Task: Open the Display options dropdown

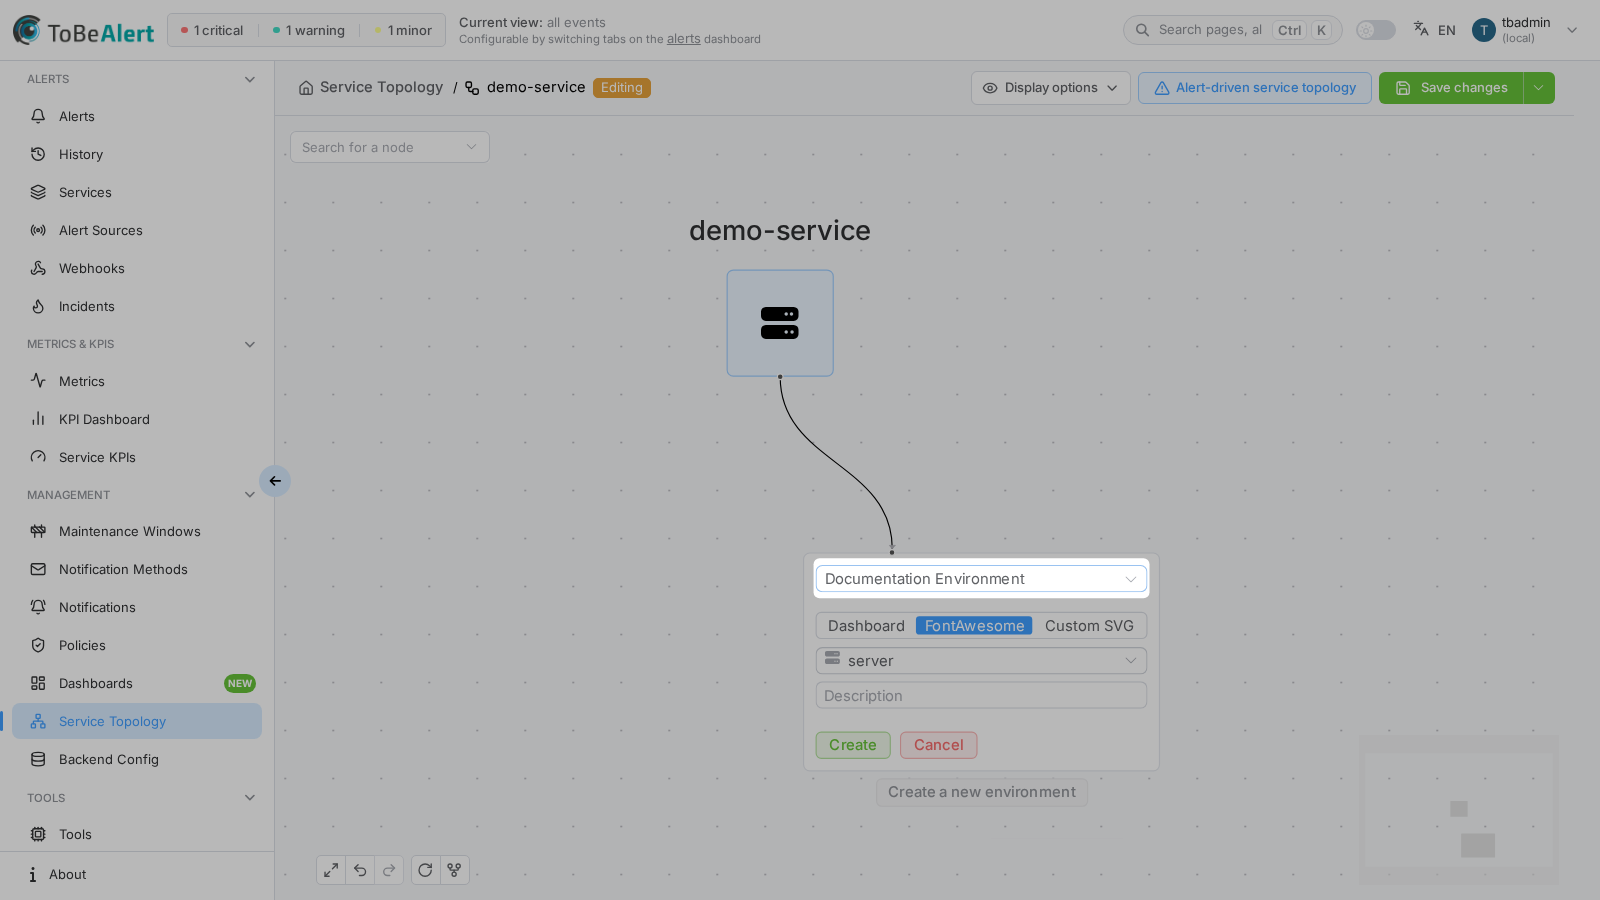Action: [x=1051, y=88]
